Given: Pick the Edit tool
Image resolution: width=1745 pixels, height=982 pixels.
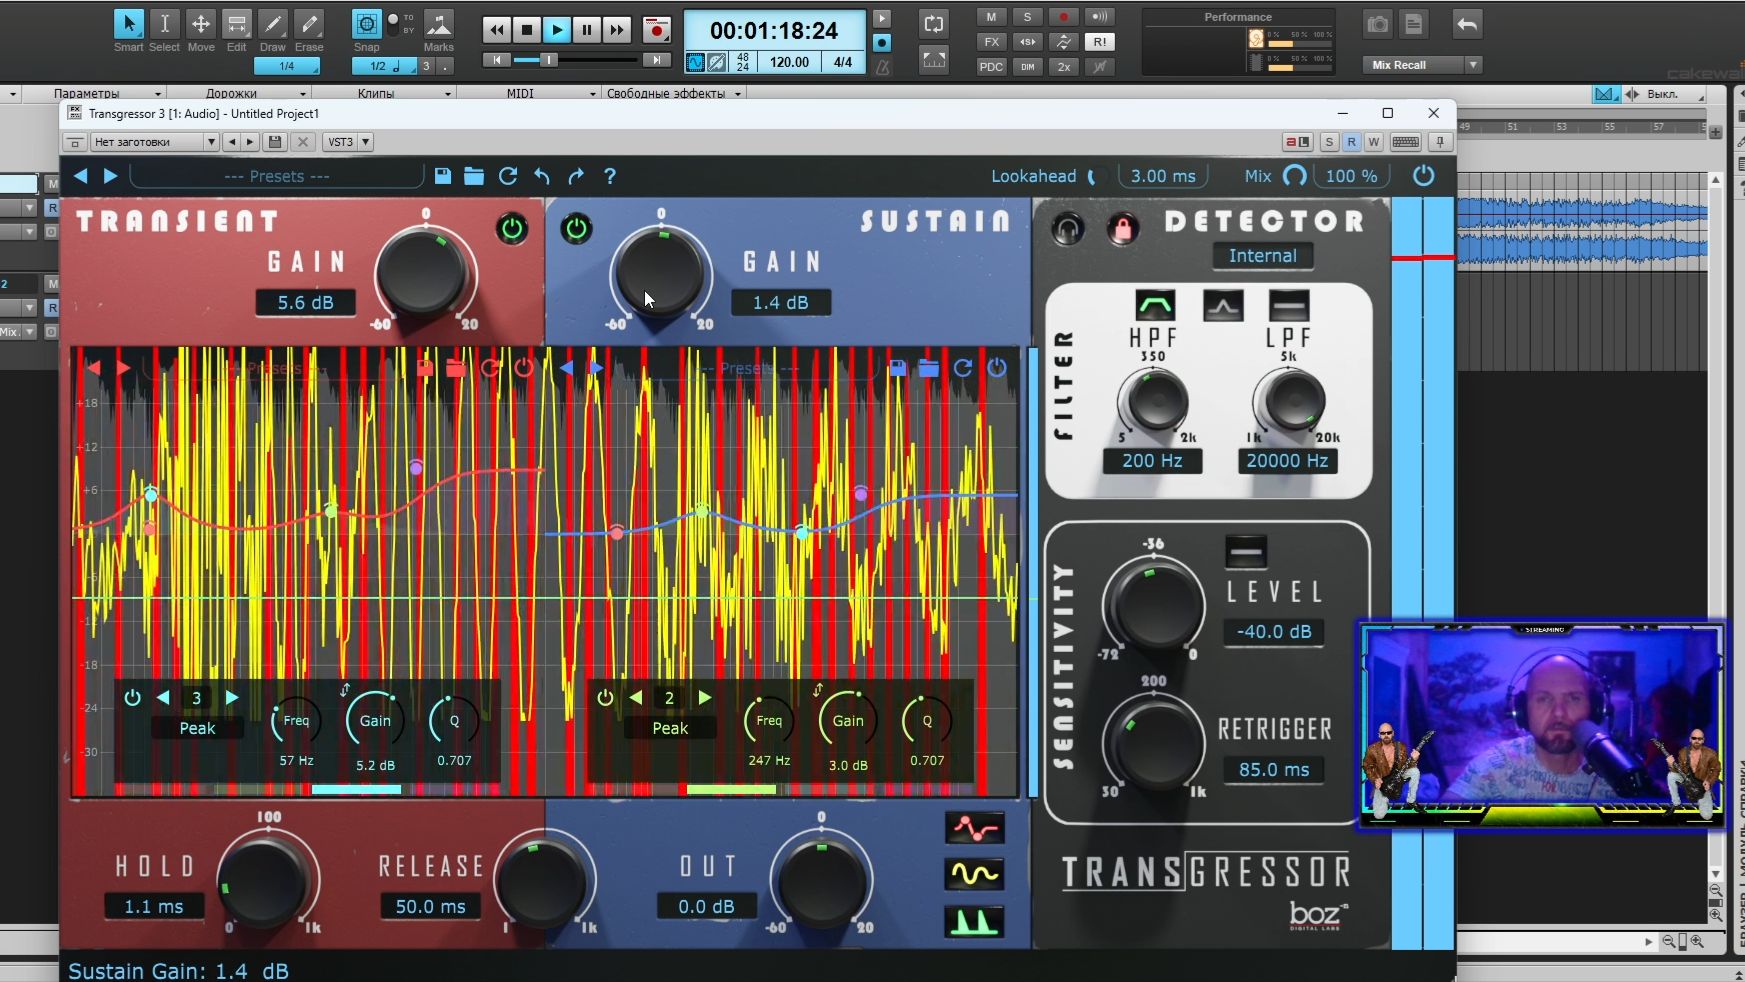Looking at the screenshot, I should 237,25.
